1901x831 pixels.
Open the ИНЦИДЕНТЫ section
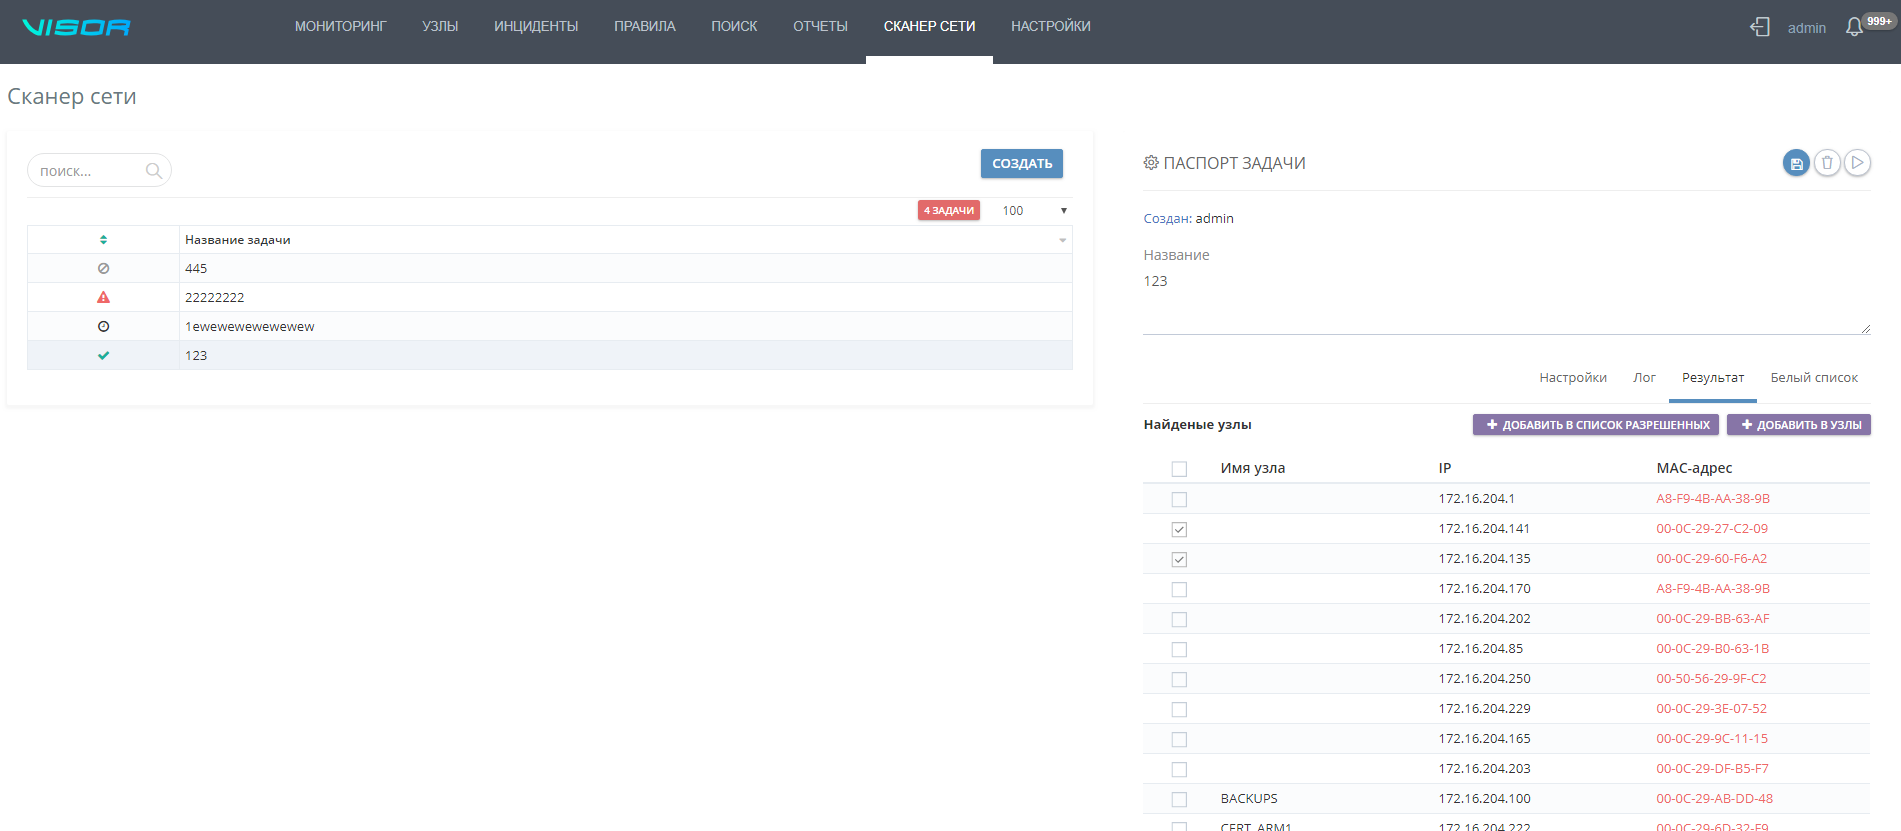536,27
